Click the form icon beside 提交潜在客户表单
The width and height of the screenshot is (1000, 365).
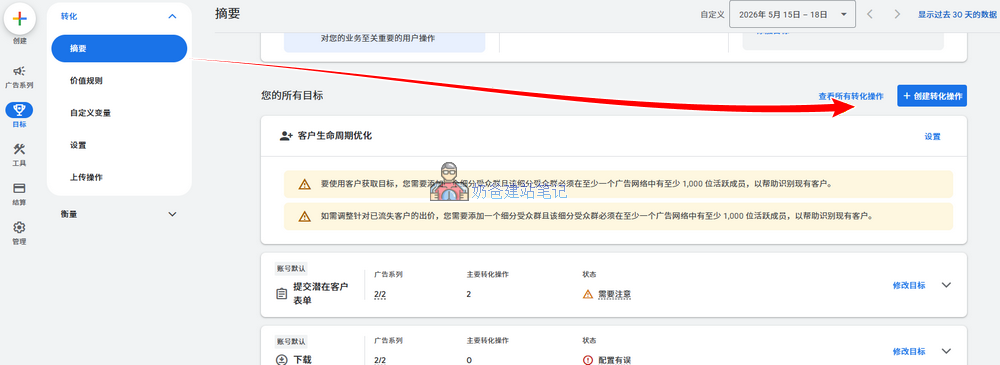tap(281, 294)
